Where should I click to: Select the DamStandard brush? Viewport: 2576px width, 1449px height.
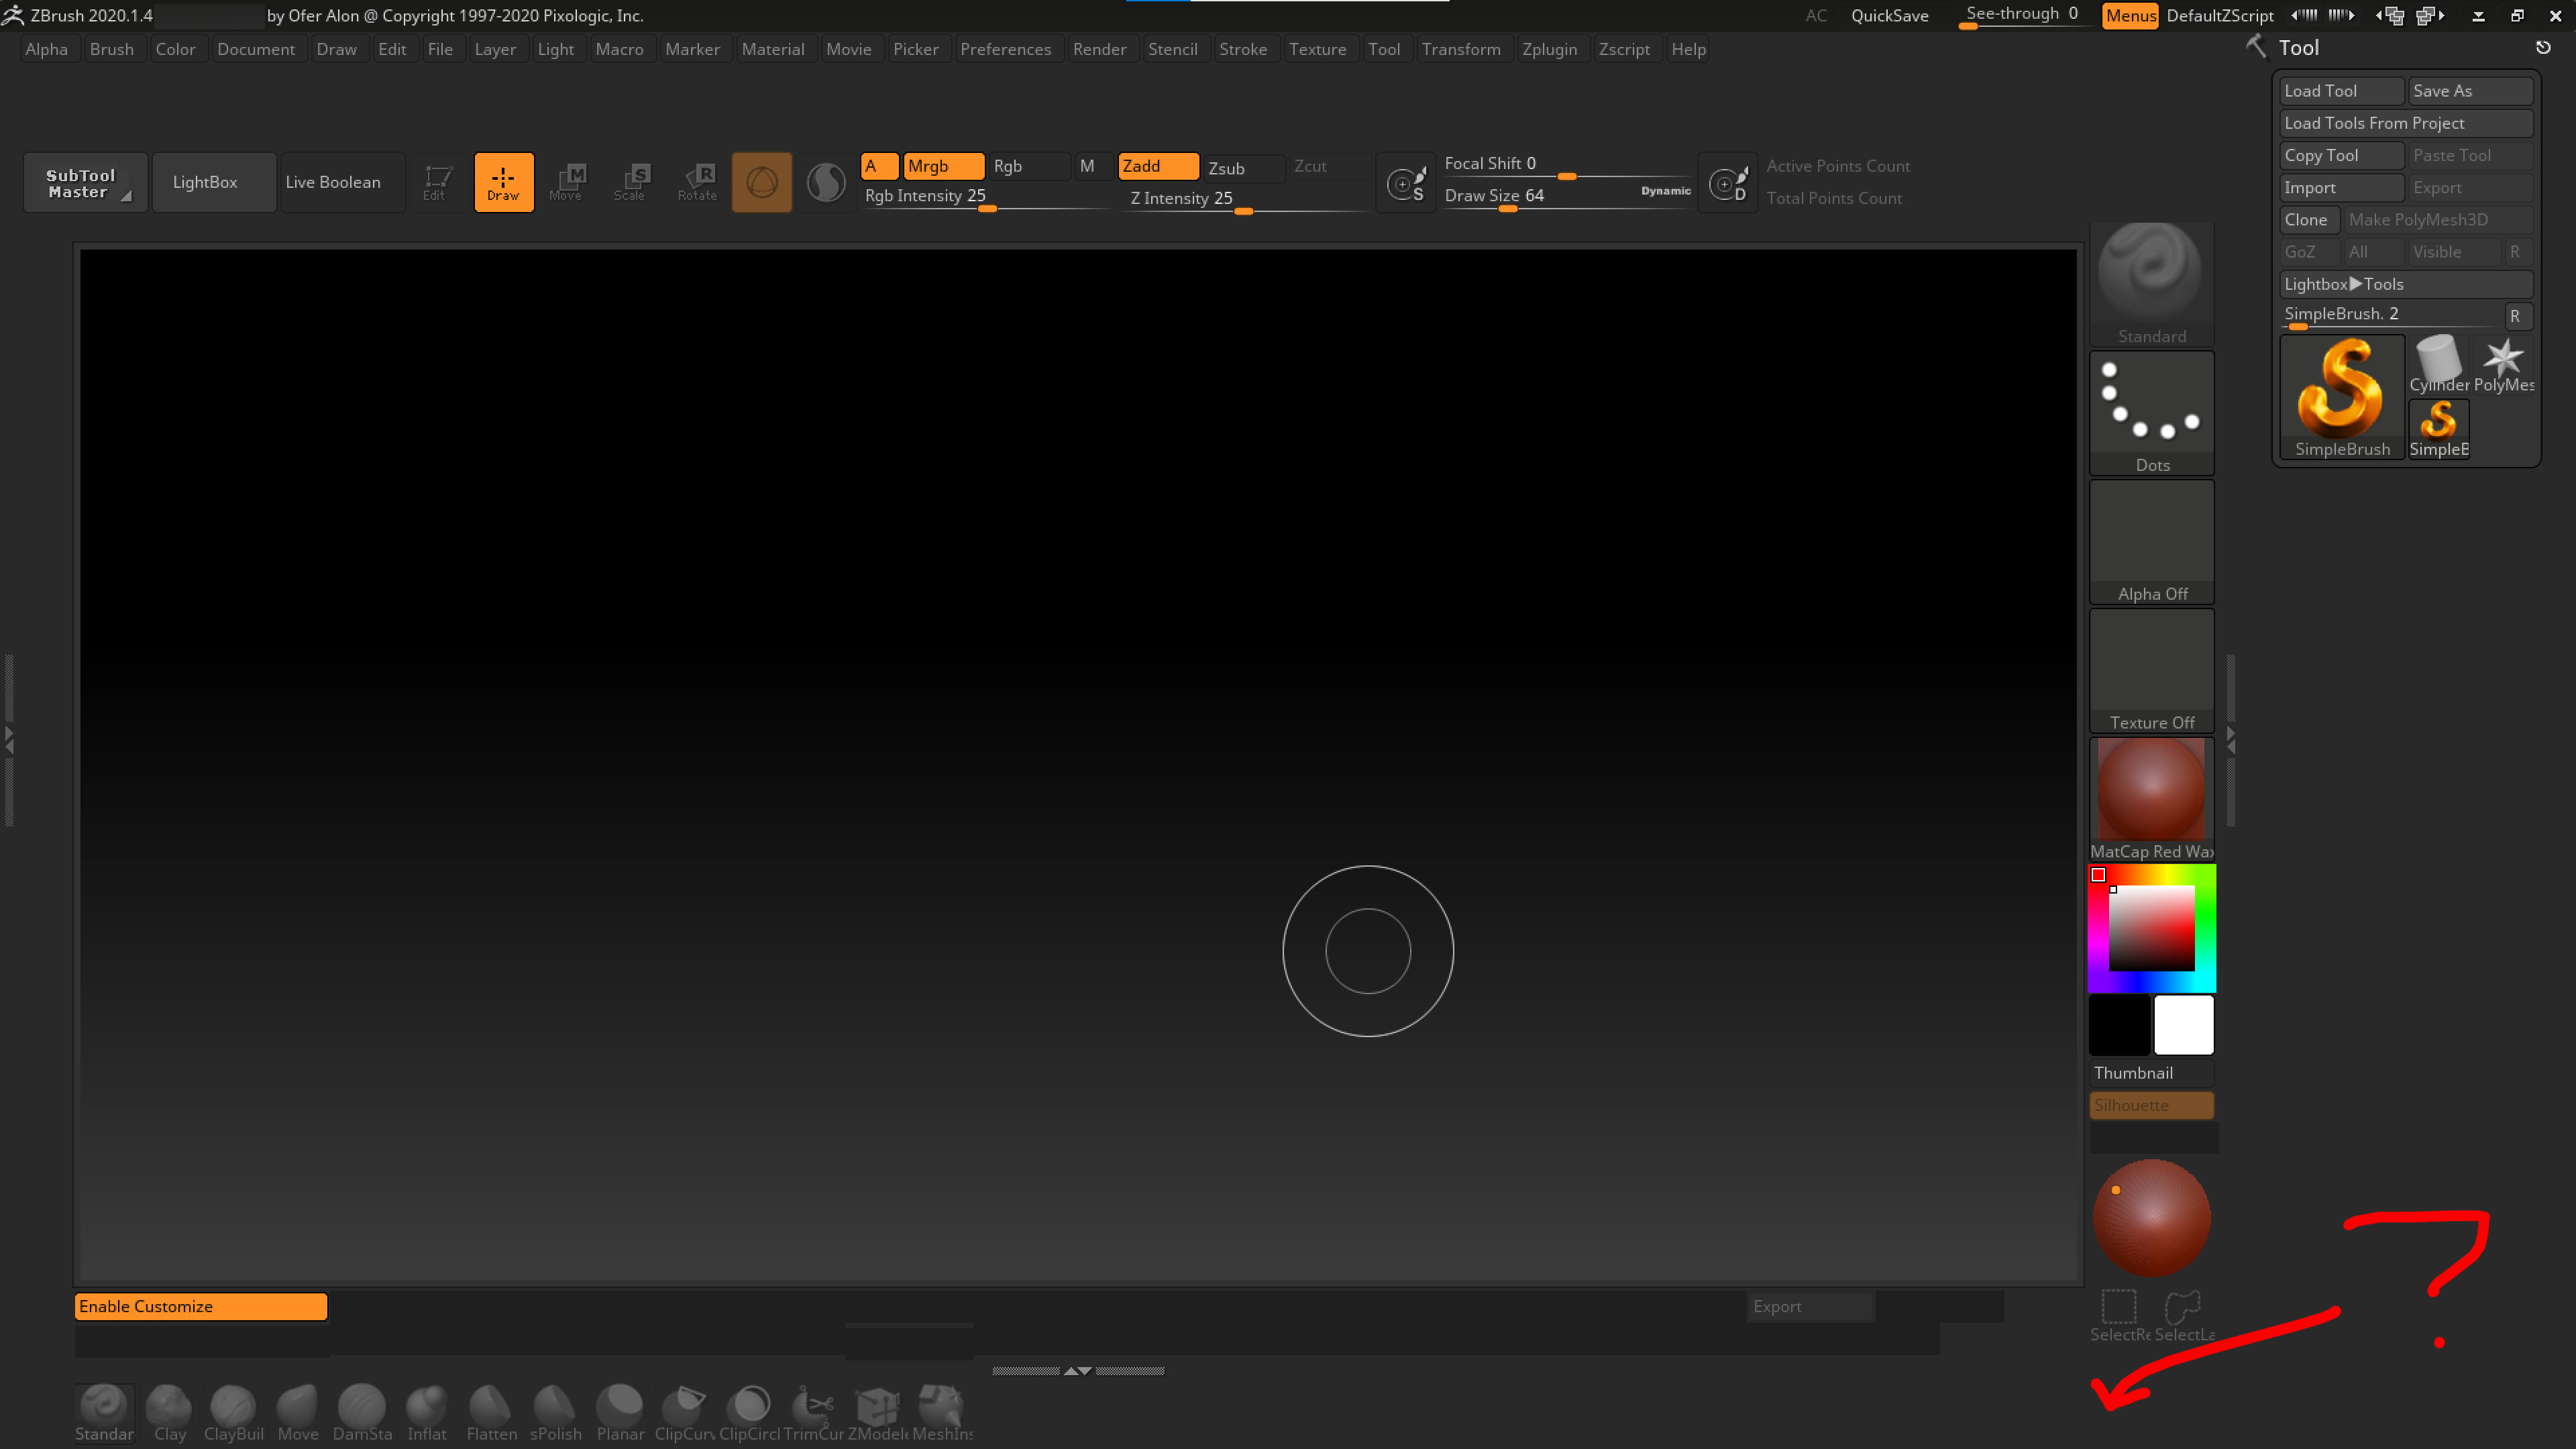click(362, 1413)
